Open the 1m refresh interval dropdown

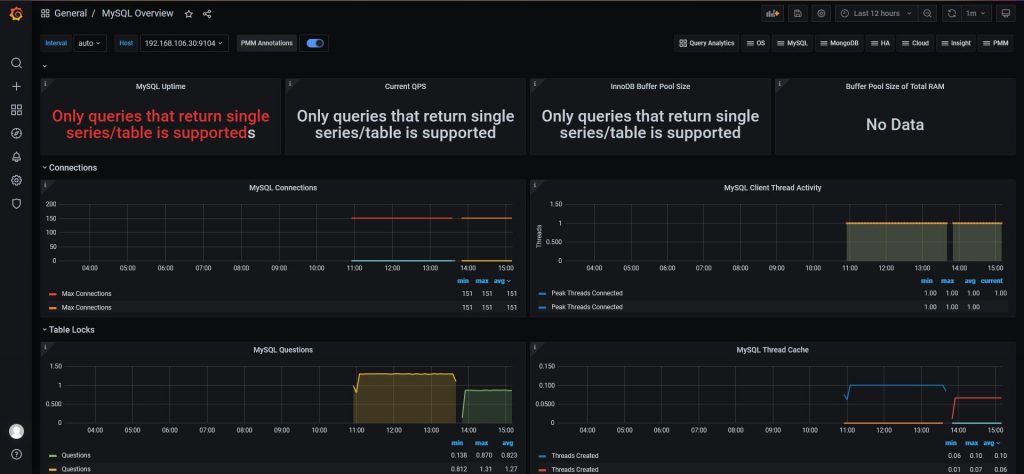[976, 13]
